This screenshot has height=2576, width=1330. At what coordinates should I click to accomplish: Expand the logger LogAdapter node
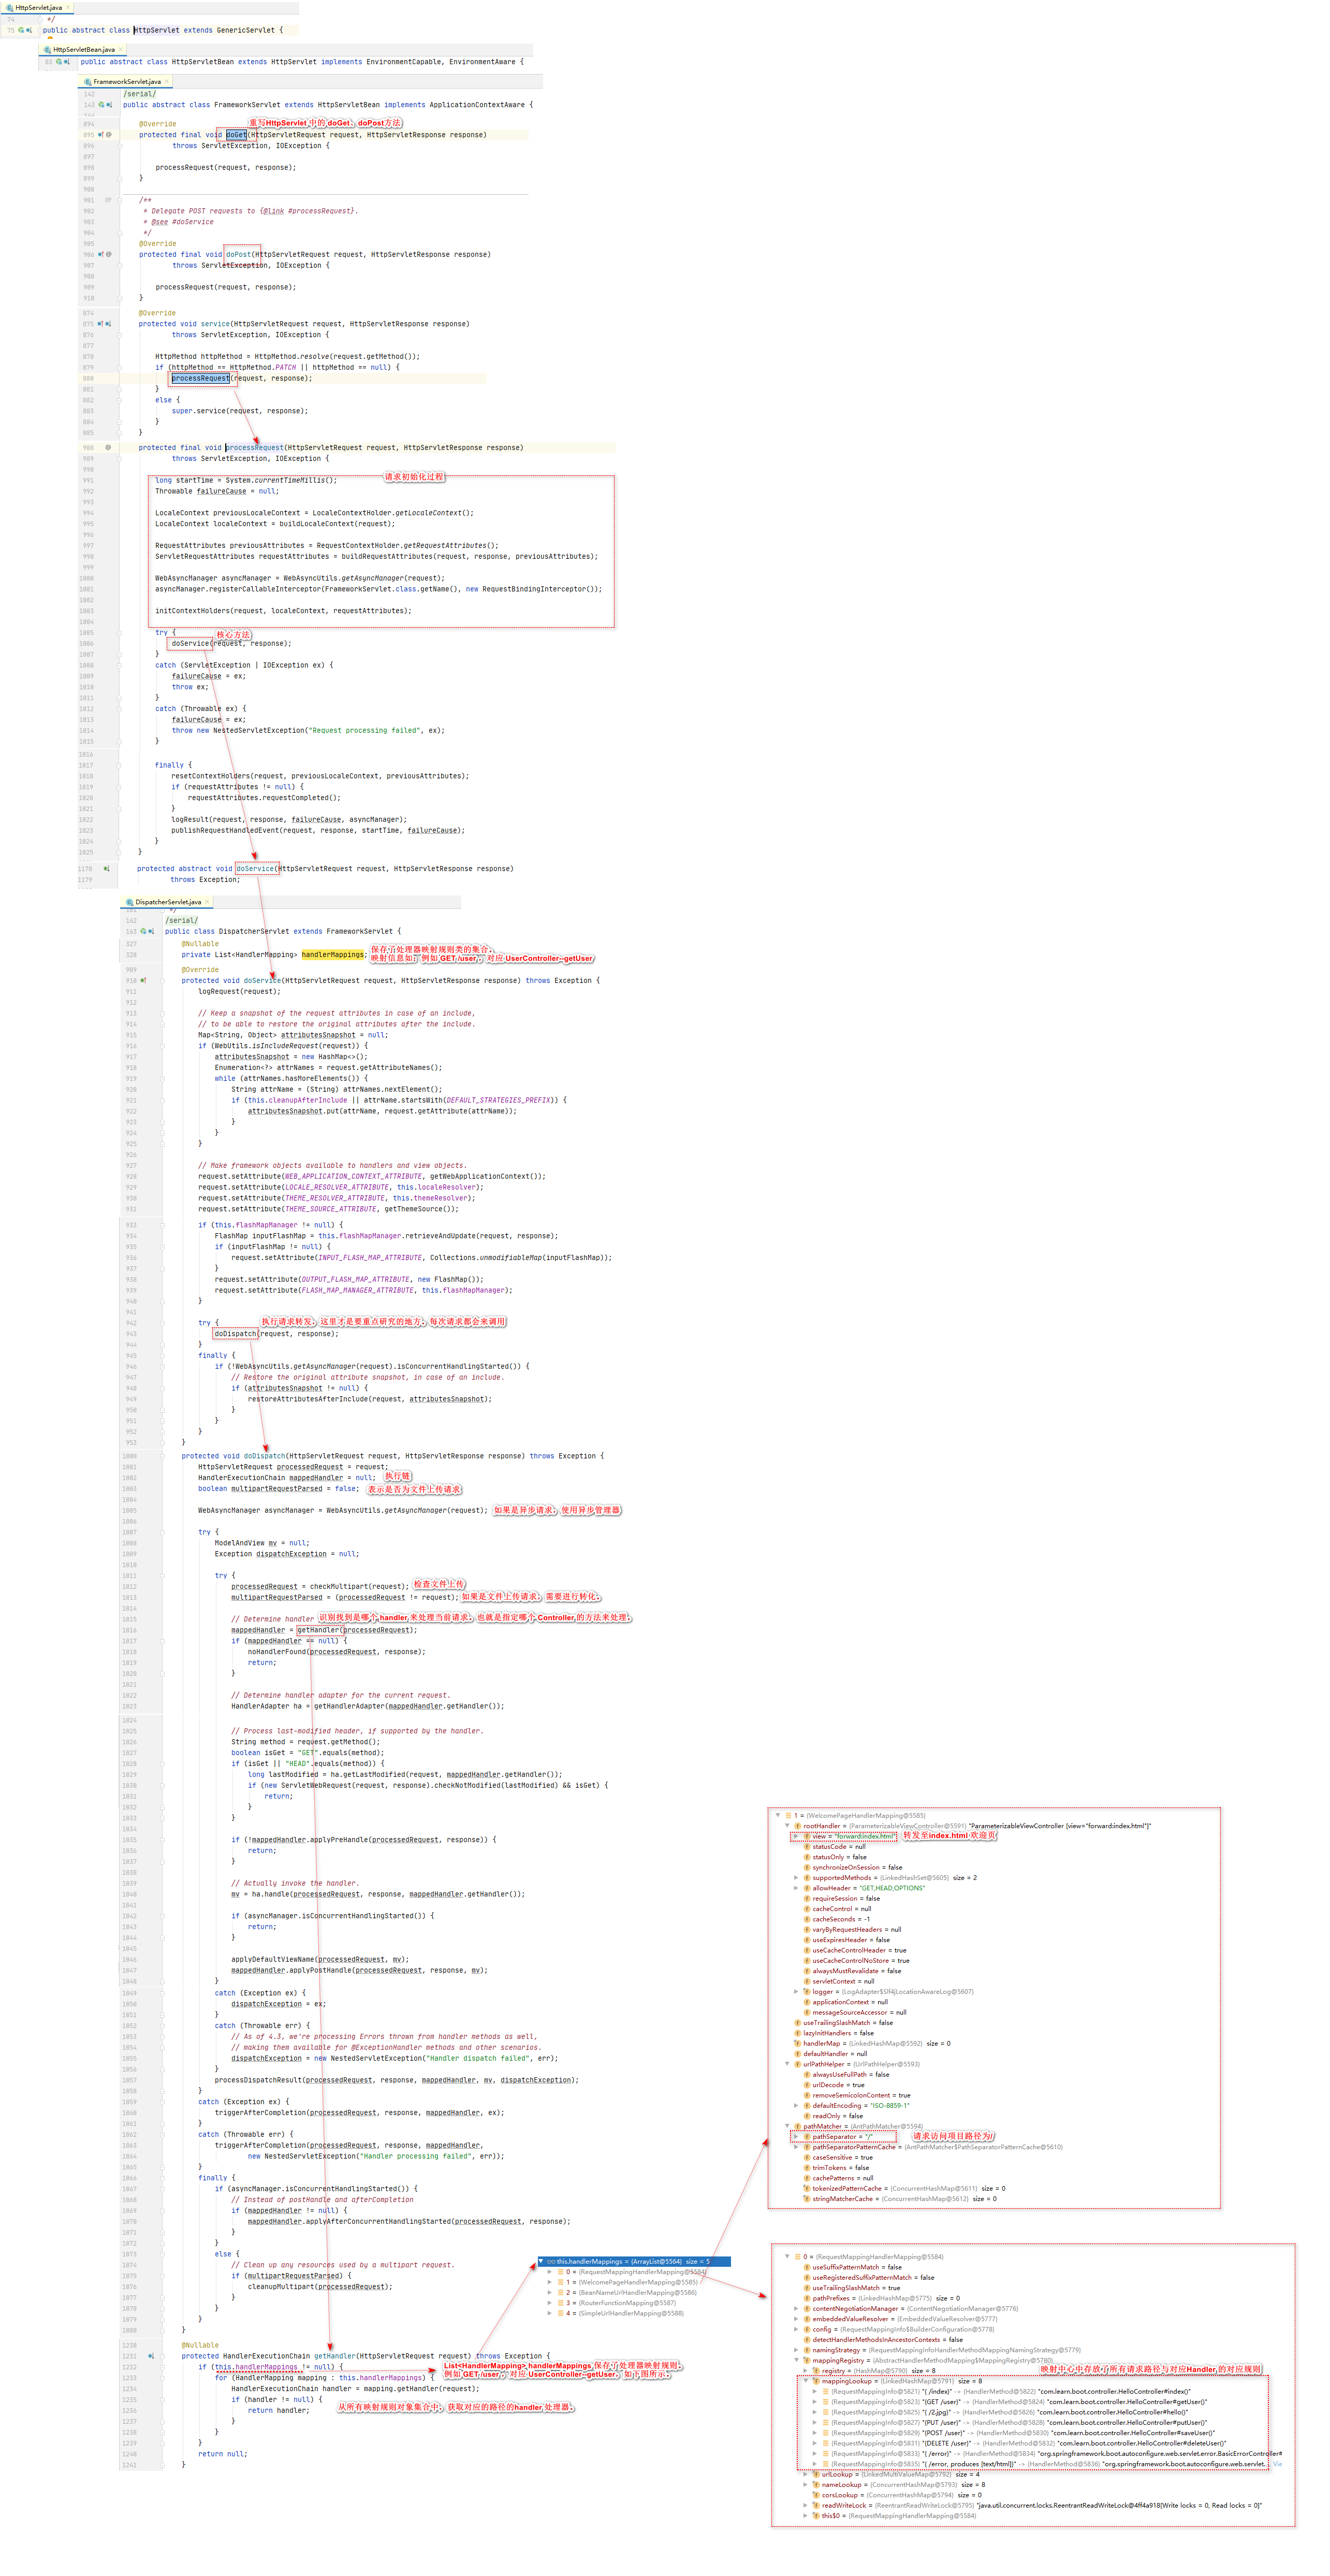(796, 1992)
